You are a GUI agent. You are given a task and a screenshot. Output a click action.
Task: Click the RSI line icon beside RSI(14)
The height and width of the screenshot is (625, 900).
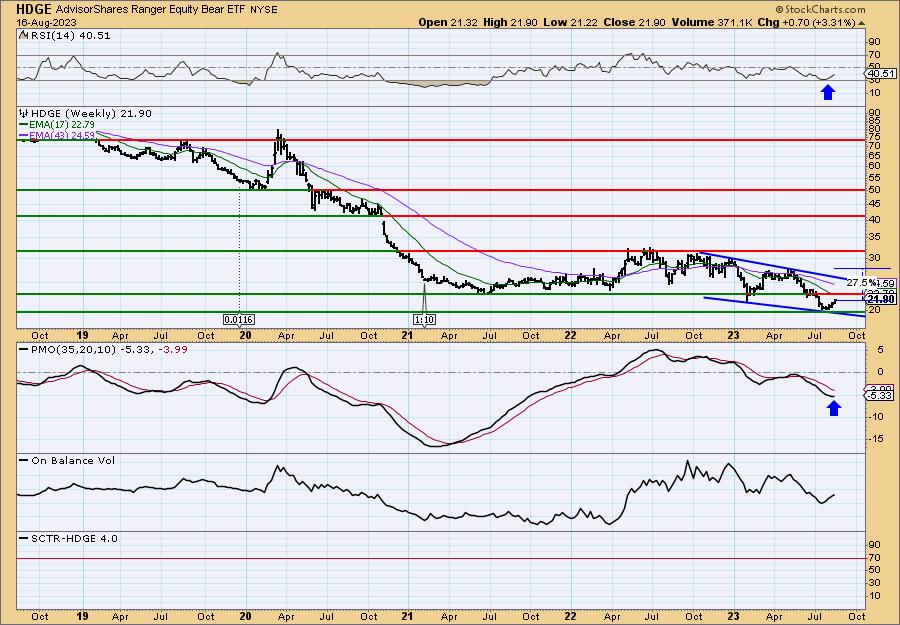(24, 35)
